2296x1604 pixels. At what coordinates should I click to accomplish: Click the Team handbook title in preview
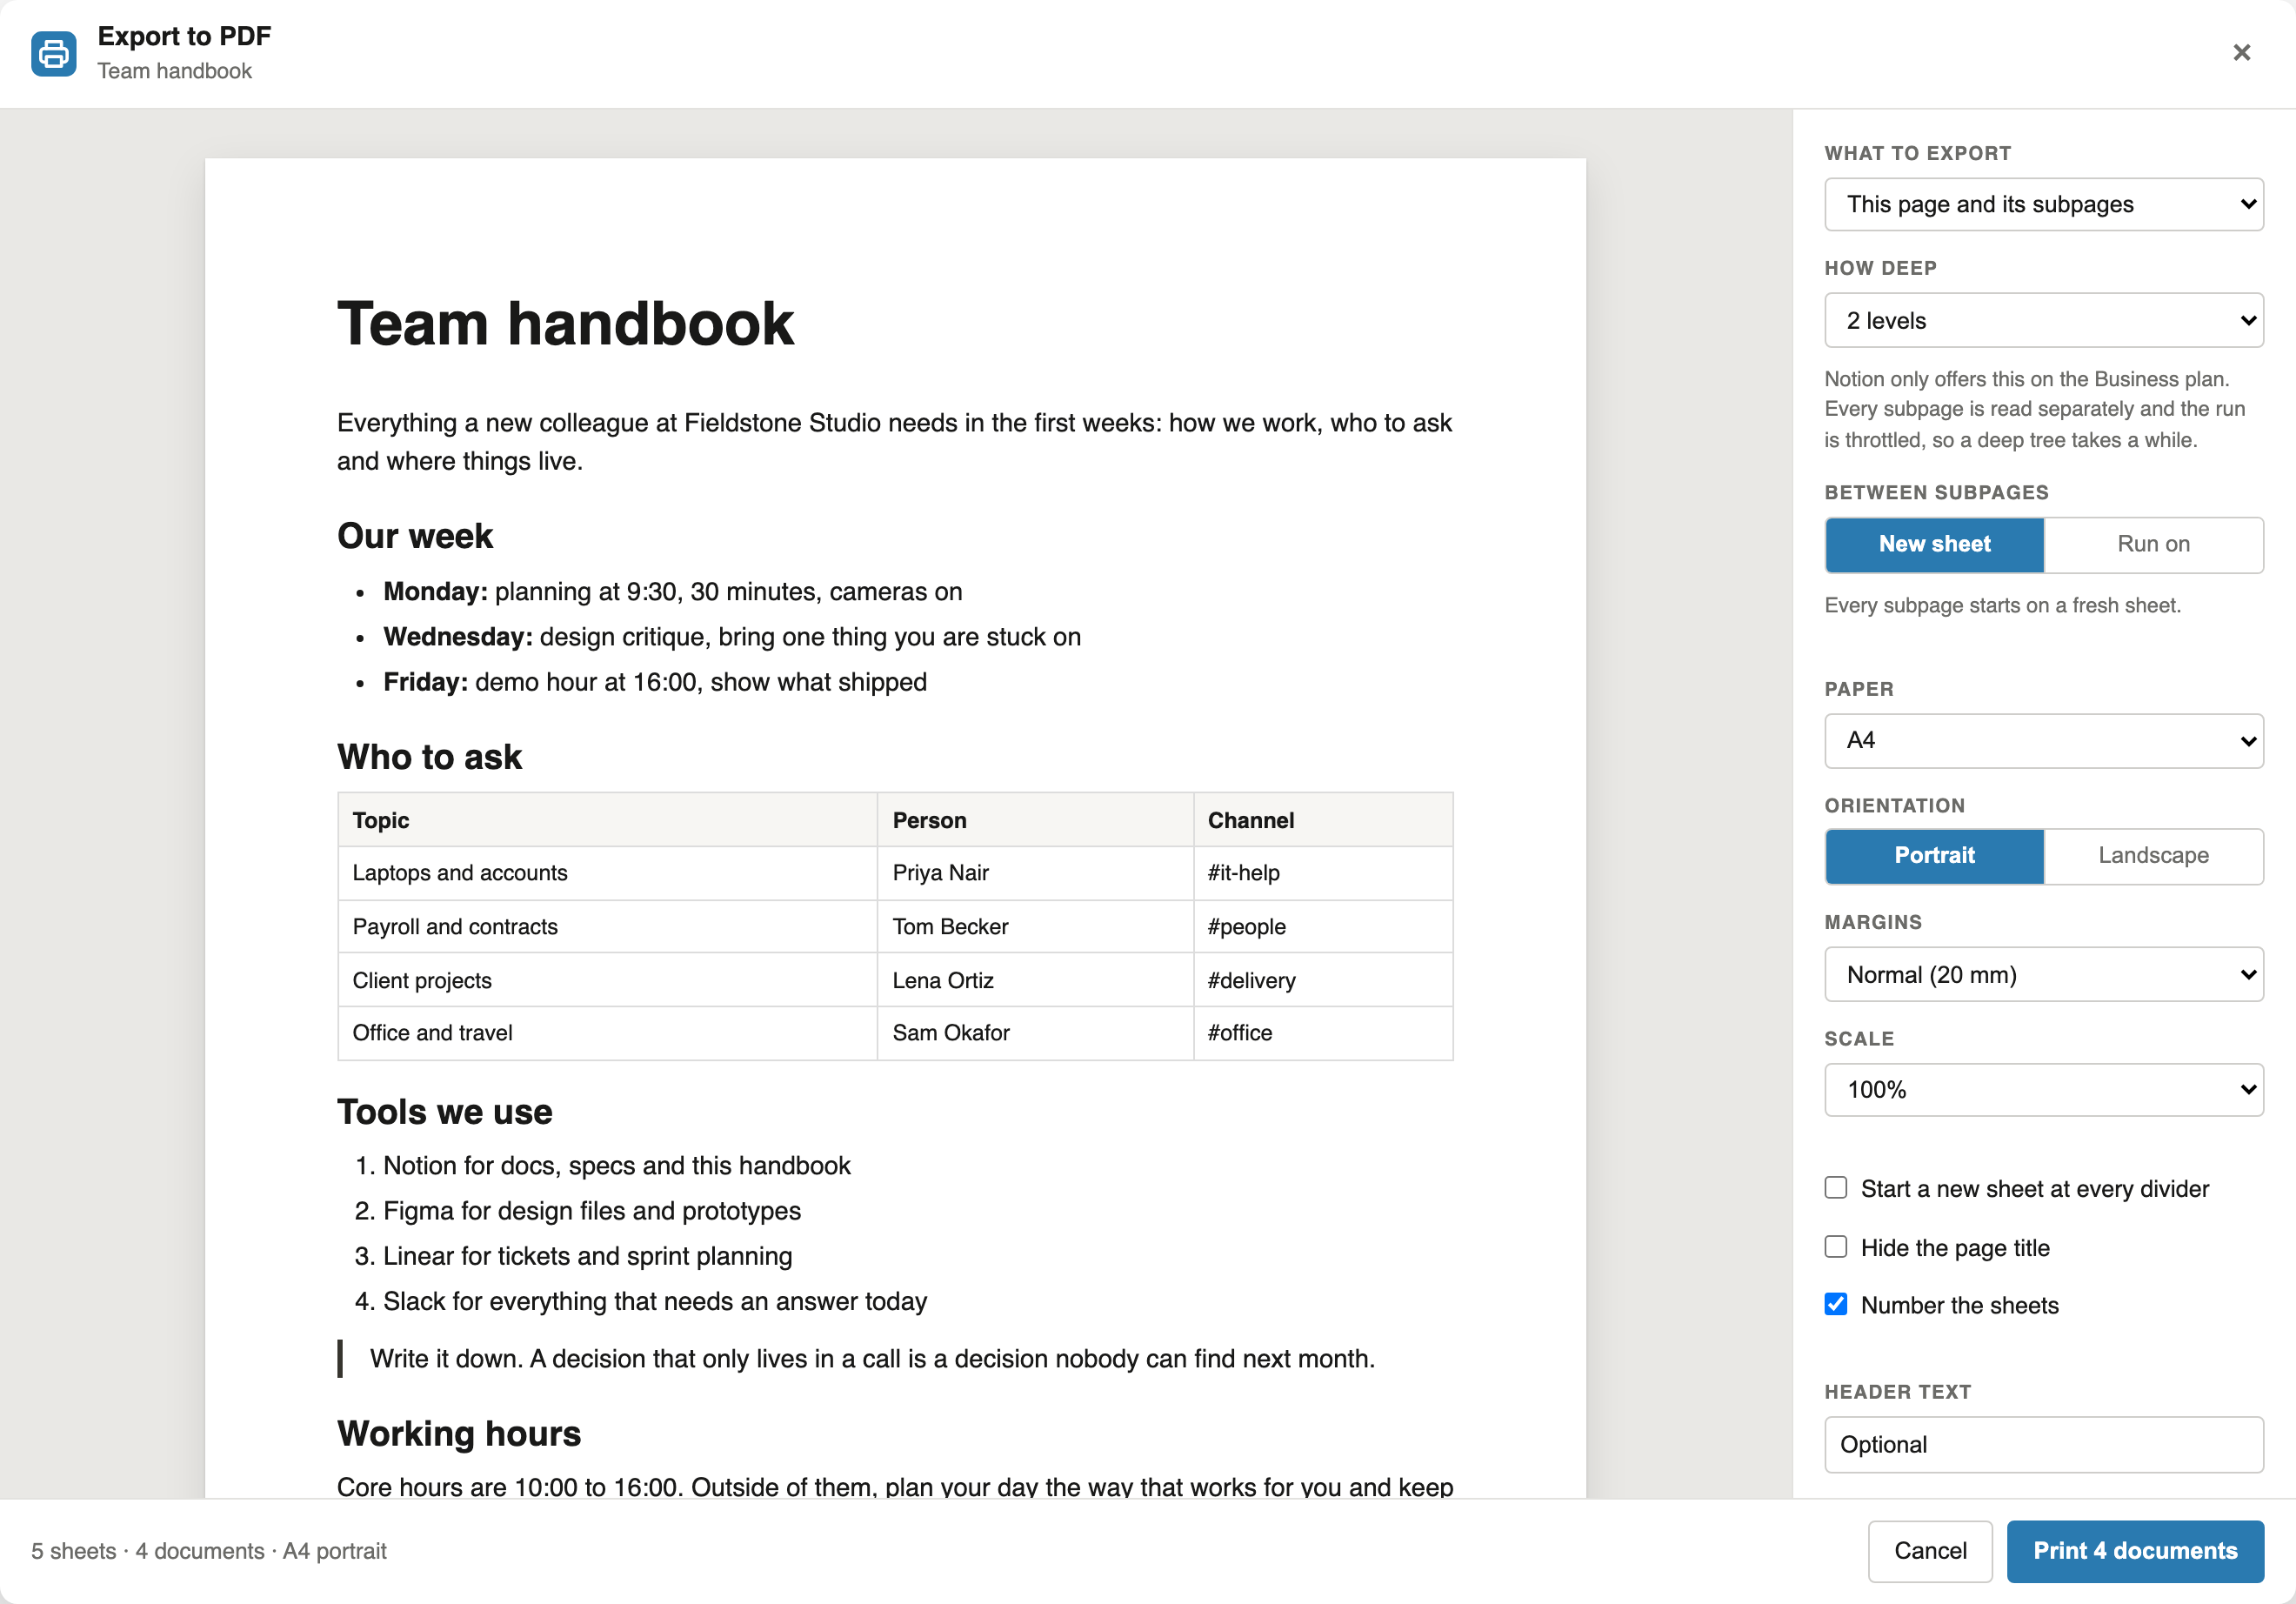[565, 324]
